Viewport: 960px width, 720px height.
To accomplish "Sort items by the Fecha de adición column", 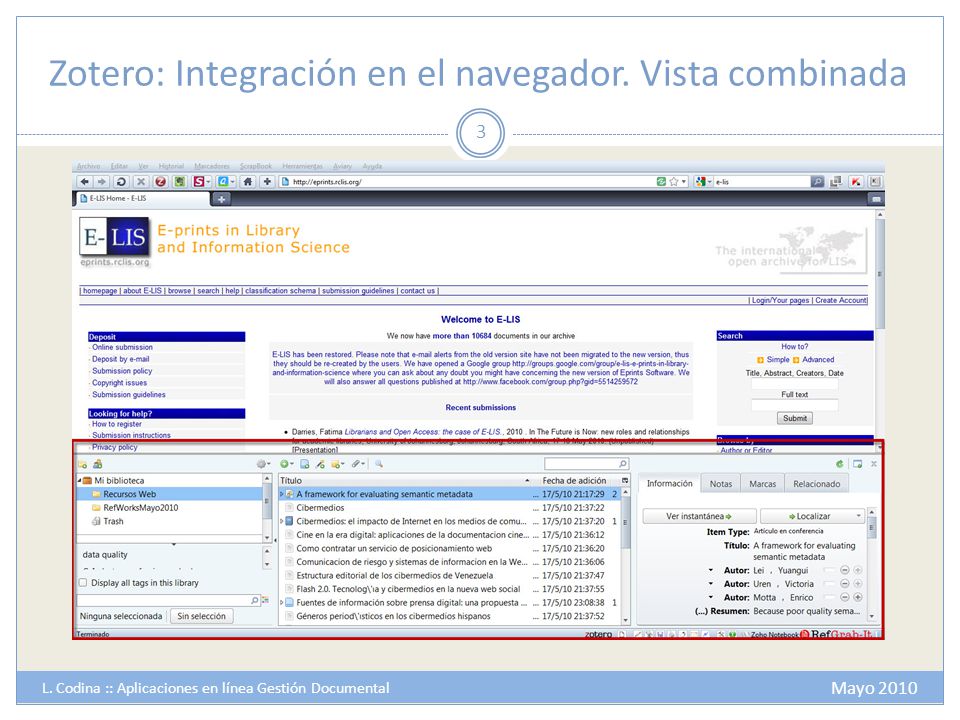I will tap(574, 481).
